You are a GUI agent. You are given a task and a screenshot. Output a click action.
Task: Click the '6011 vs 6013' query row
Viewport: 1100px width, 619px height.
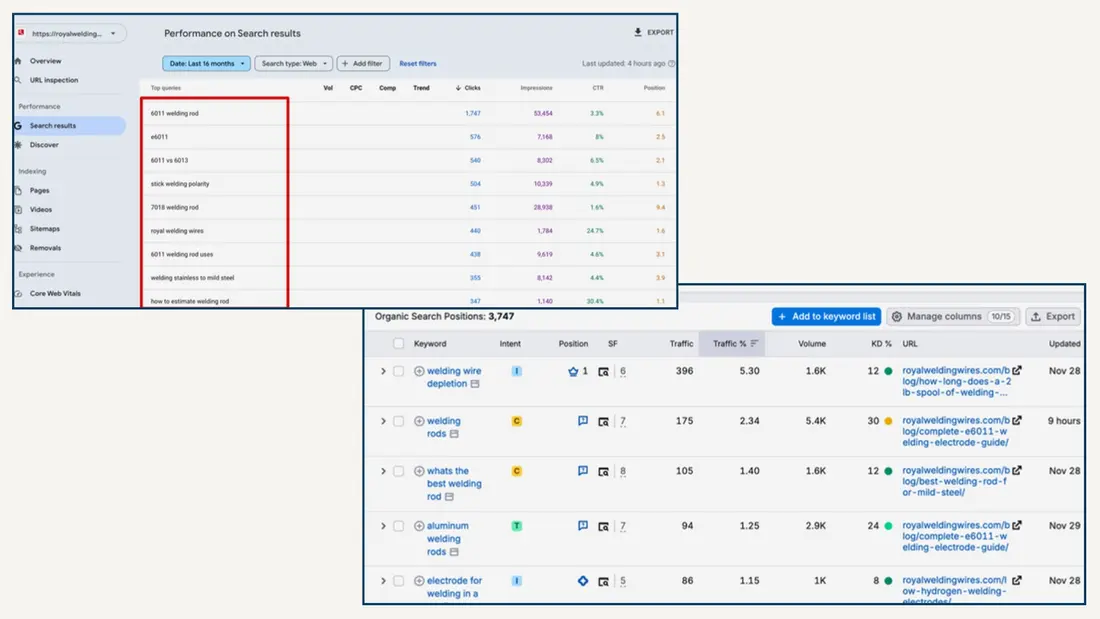tap(408, 160)
